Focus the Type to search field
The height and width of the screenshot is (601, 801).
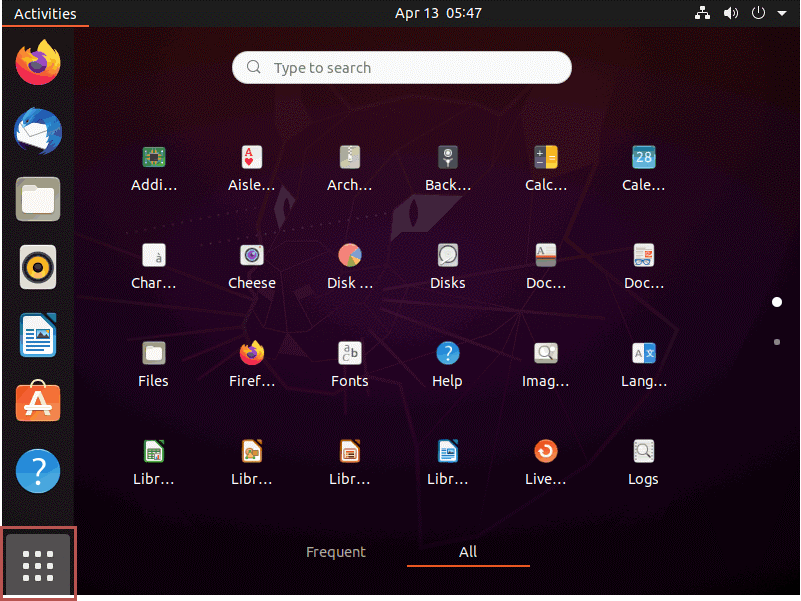pos(402,67)
